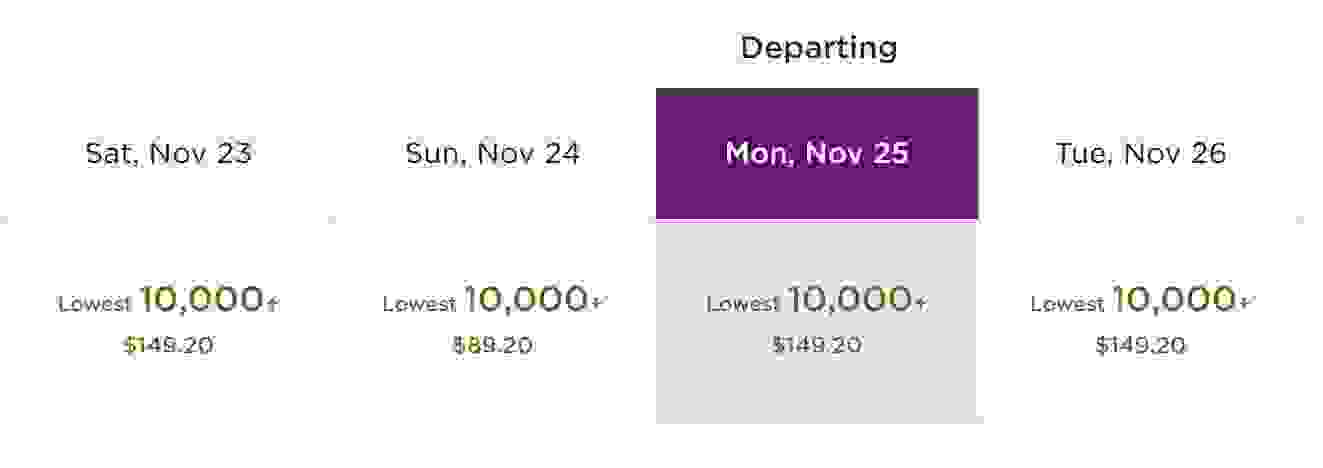Click the 10,000+ points under Saturday

click(208, 299)
